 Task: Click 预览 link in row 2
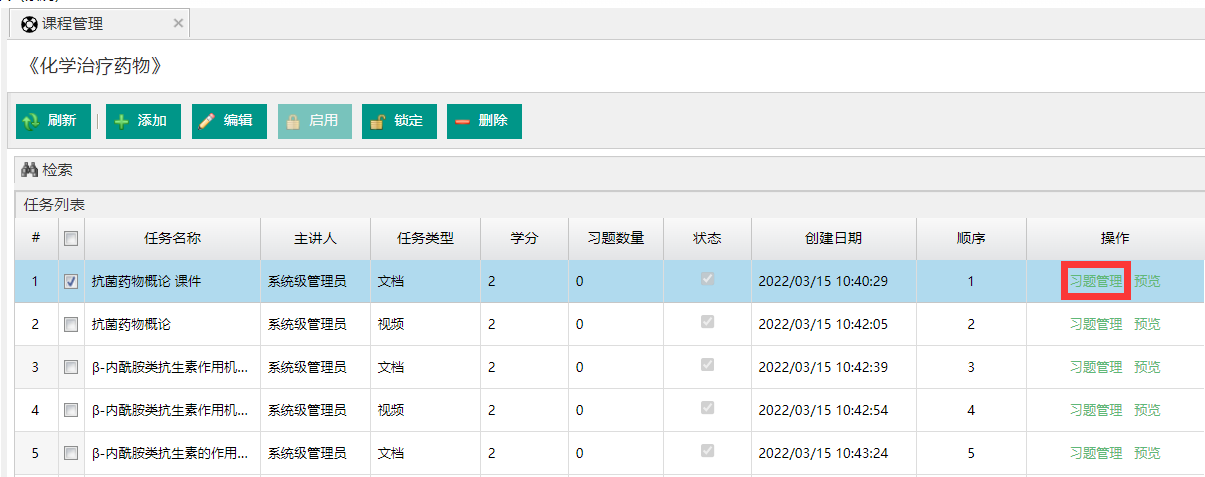pyautogui.click(x=1147, y=324)
